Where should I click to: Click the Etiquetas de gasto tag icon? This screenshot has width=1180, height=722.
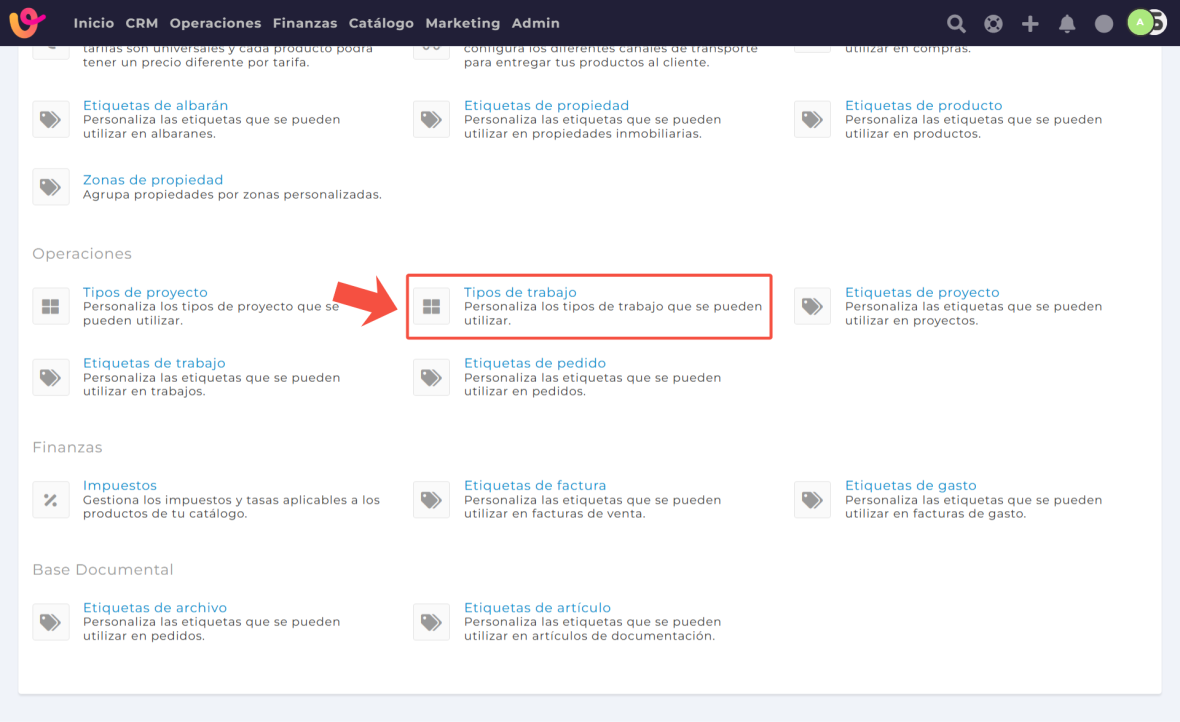point(812,500)
